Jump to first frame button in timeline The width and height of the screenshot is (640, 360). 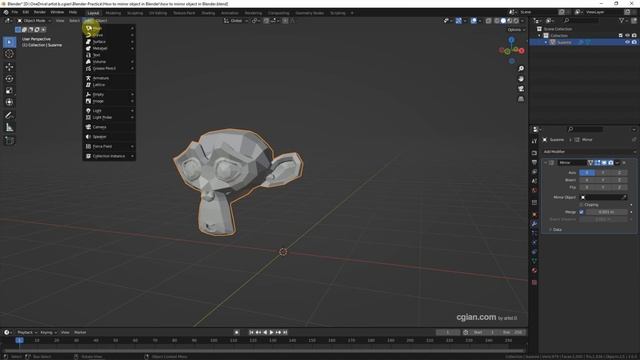click(x=251, y=332)
